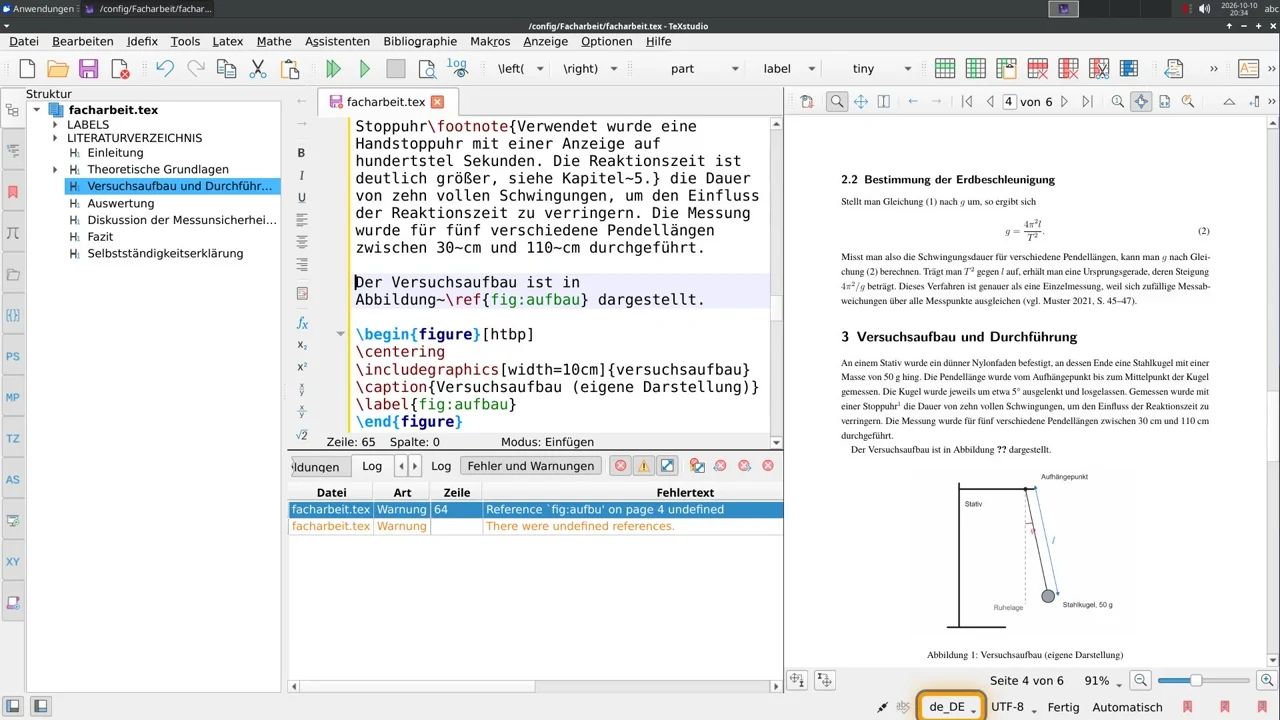Zoom out PDF with minus magnifier
This screenshot has height=720, width=1280.
pos(1141,680)
